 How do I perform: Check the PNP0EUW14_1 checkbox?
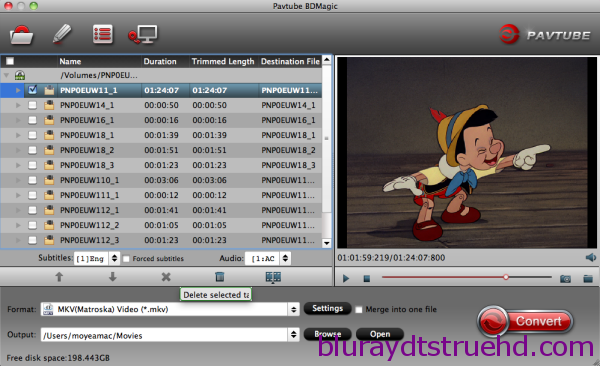[x=33, y=105]
